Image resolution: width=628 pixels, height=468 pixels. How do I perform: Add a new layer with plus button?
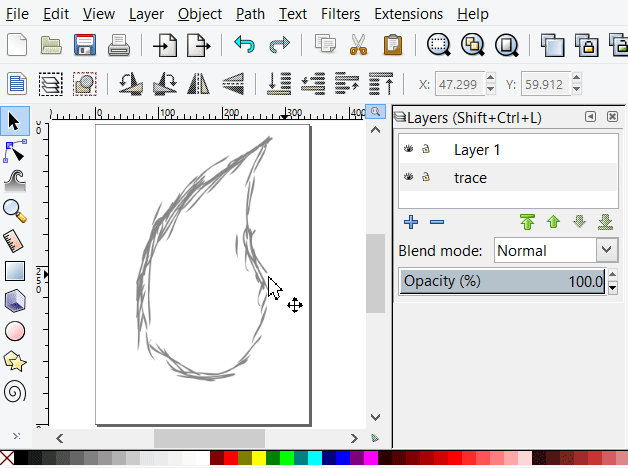click(410, 221)
